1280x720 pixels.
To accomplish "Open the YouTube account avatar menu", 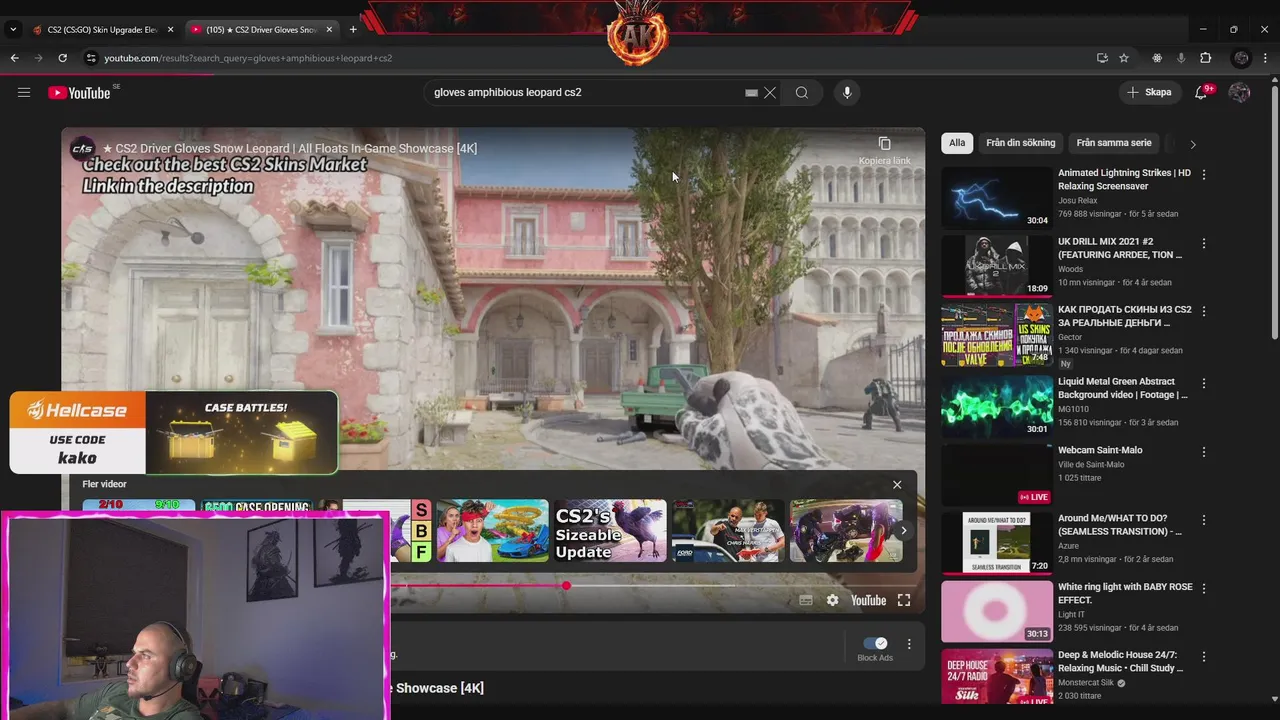I will point(1239,93).
